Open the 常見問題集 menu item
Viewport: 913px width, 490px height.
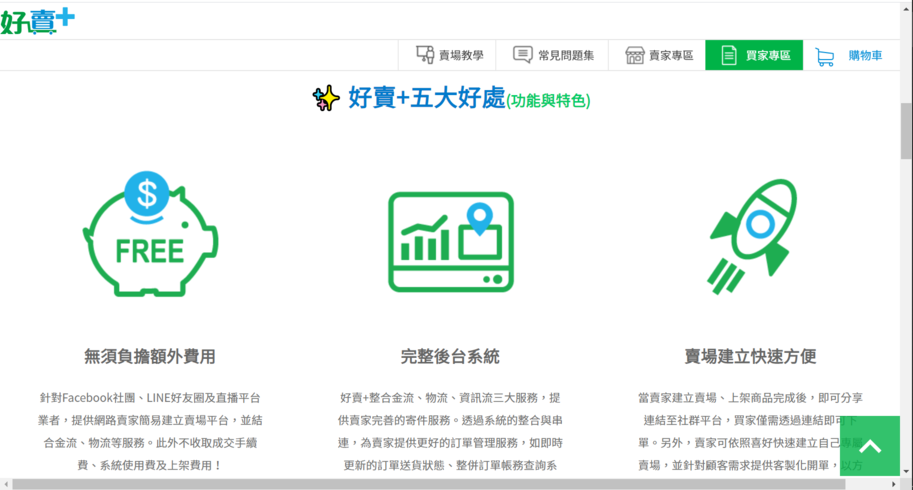pyautogui.click(x=553, y=55)
